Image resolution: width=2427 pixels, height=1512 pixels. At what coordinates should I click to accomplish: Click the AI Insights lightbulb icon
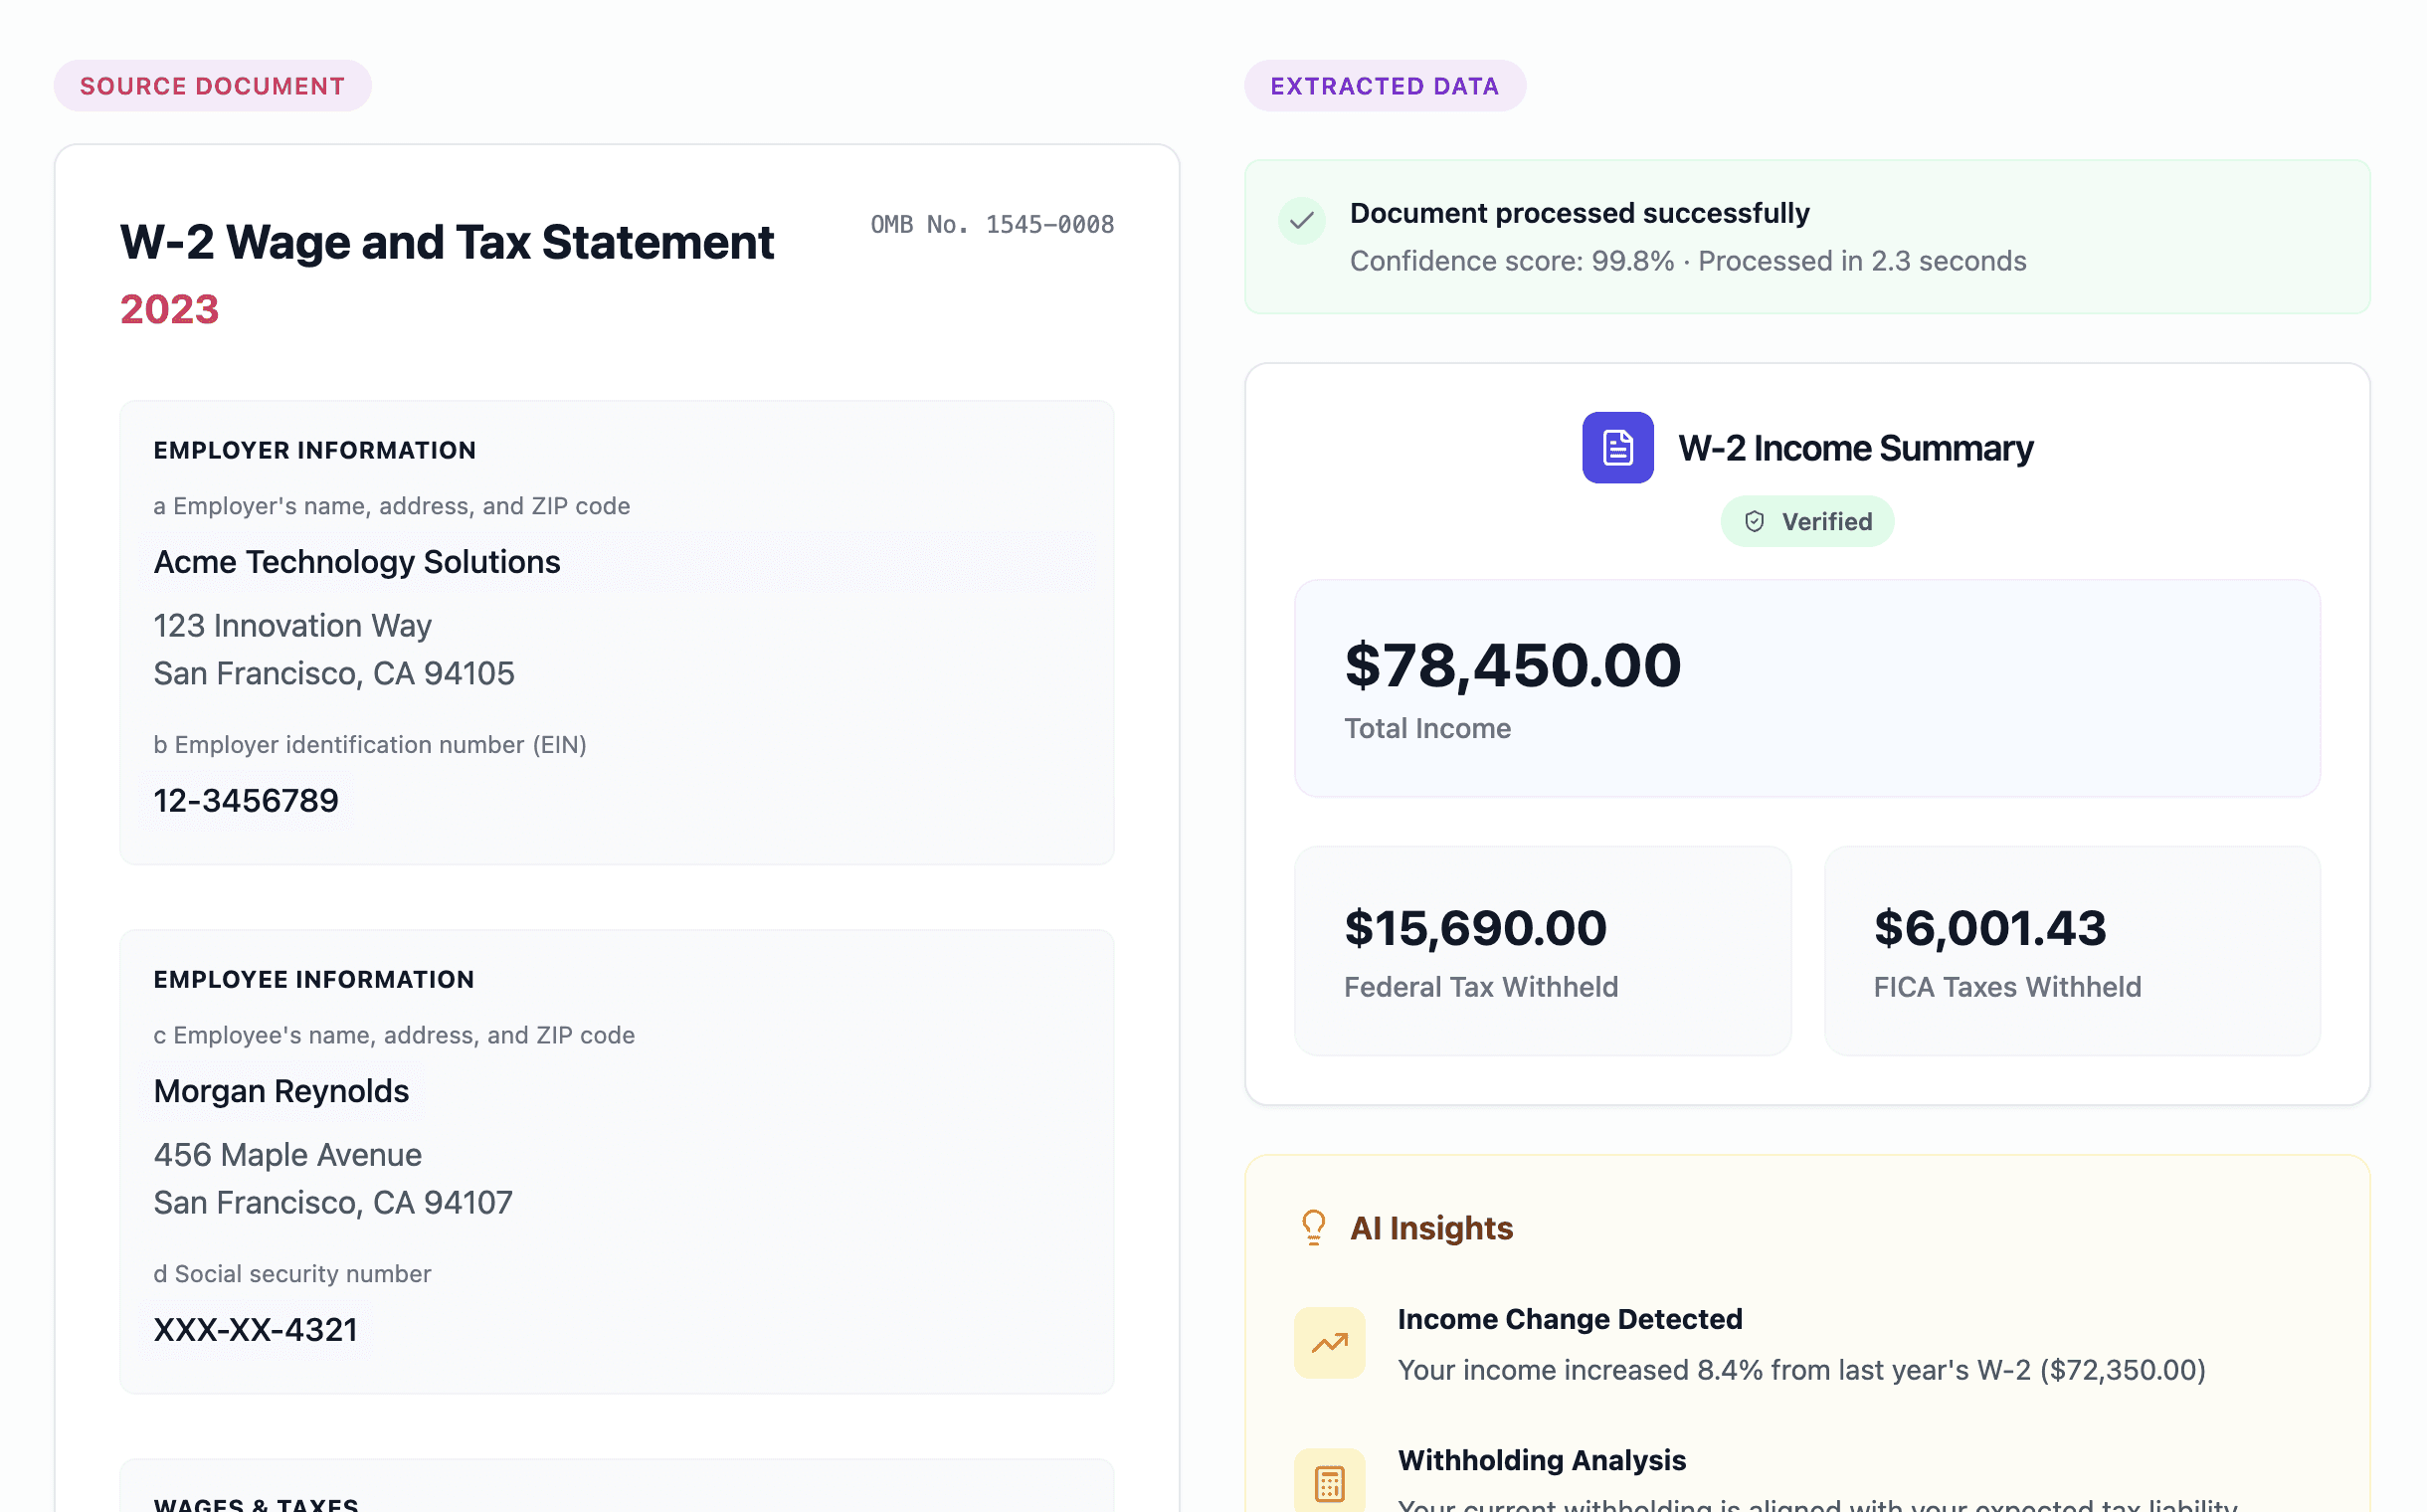click(1313, 1227)
